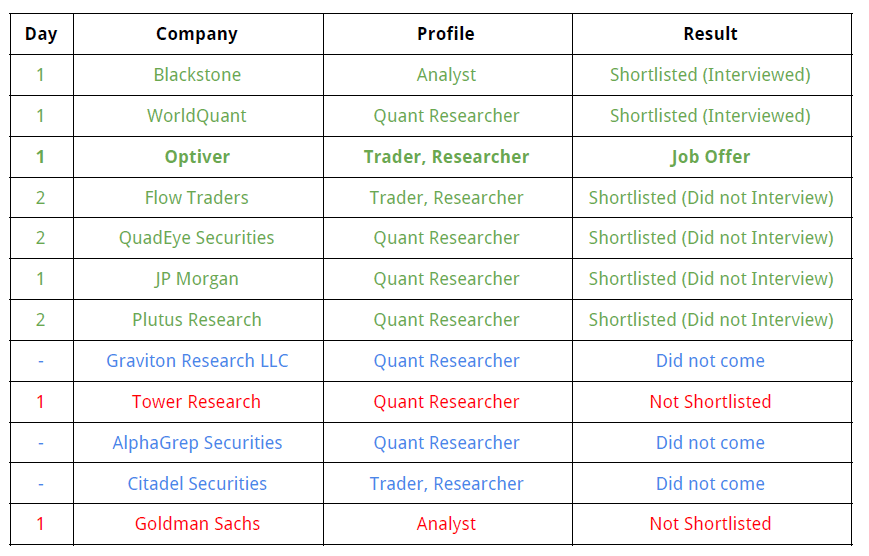Click Trader, Researcher profile in Optiver row
Viewport: 869px width, 556px height.
pyautogui.click(x=446, y=157)
